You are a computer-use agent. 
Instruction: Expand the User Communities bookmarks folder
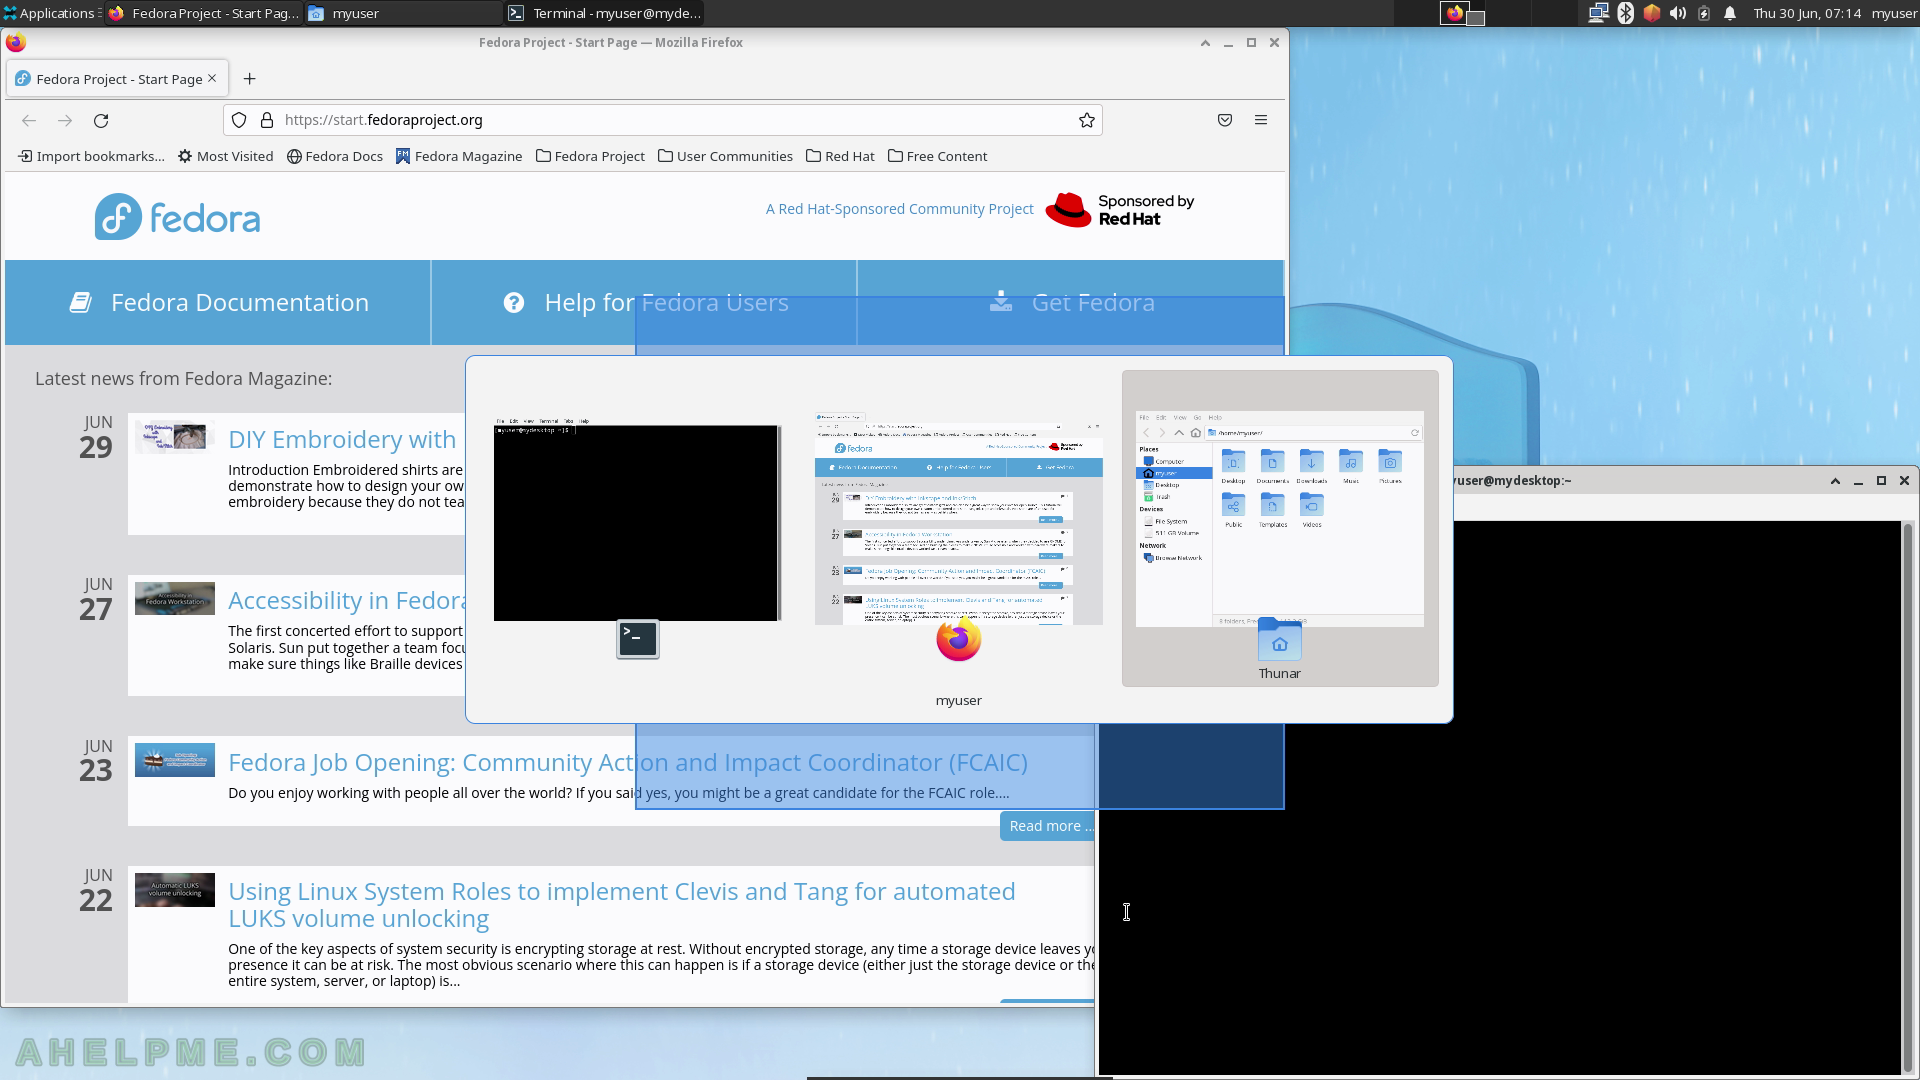[x=725, y=156]
